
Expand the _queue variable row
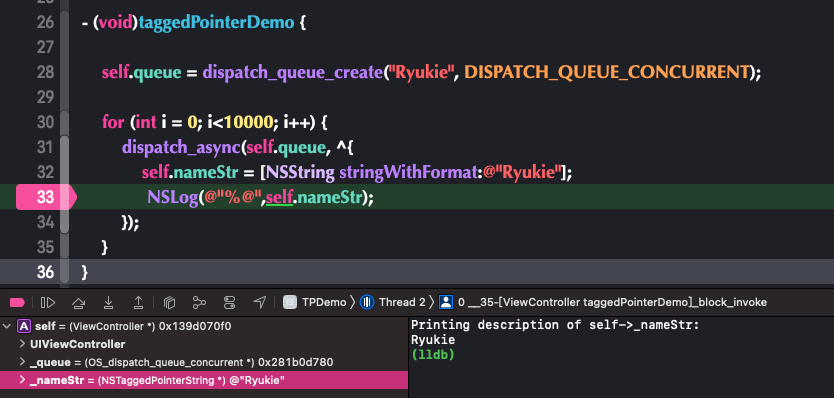pyautogui.click(x=22, y=362)
